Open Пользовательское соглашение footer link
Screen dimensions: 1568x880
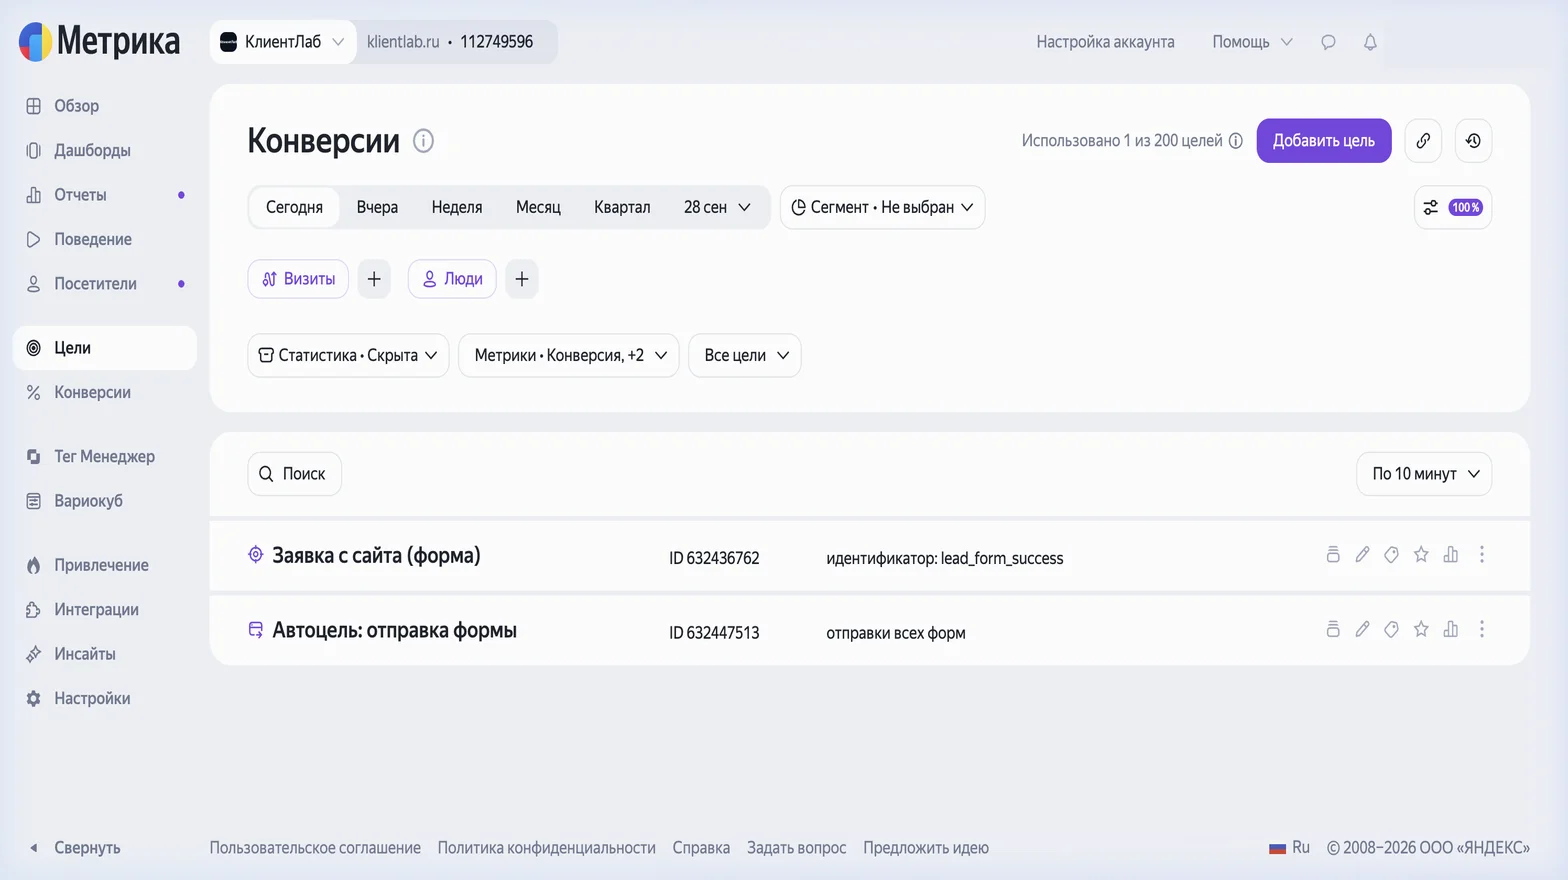(315, 848)
